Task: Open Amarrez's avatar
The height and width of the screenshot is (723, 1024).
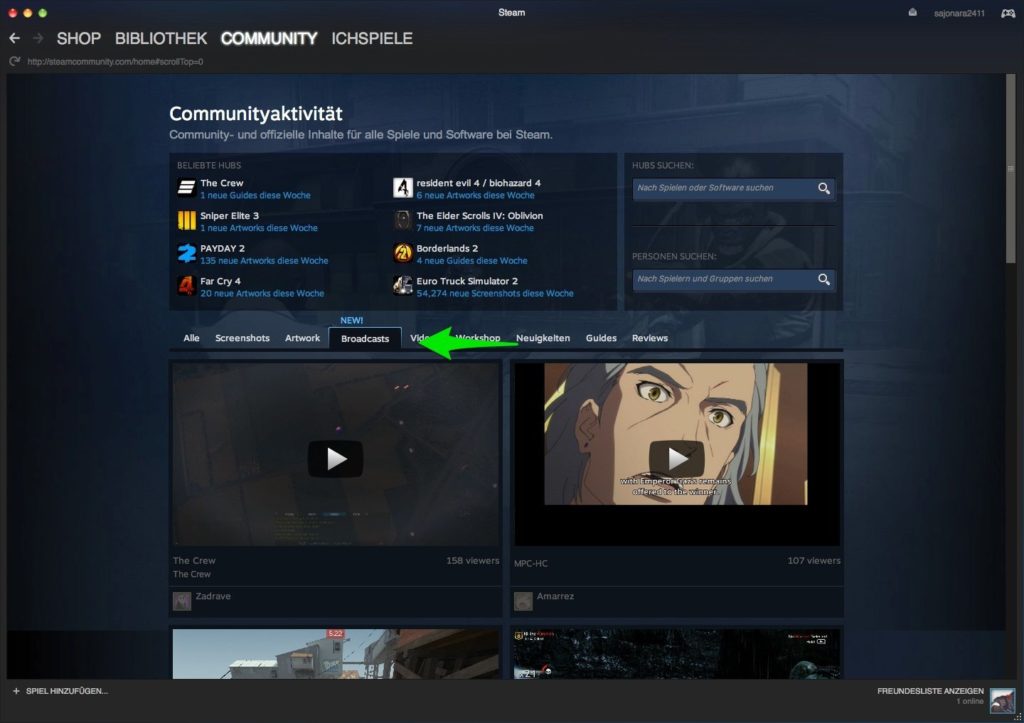Action: click(x=523, y=601)
